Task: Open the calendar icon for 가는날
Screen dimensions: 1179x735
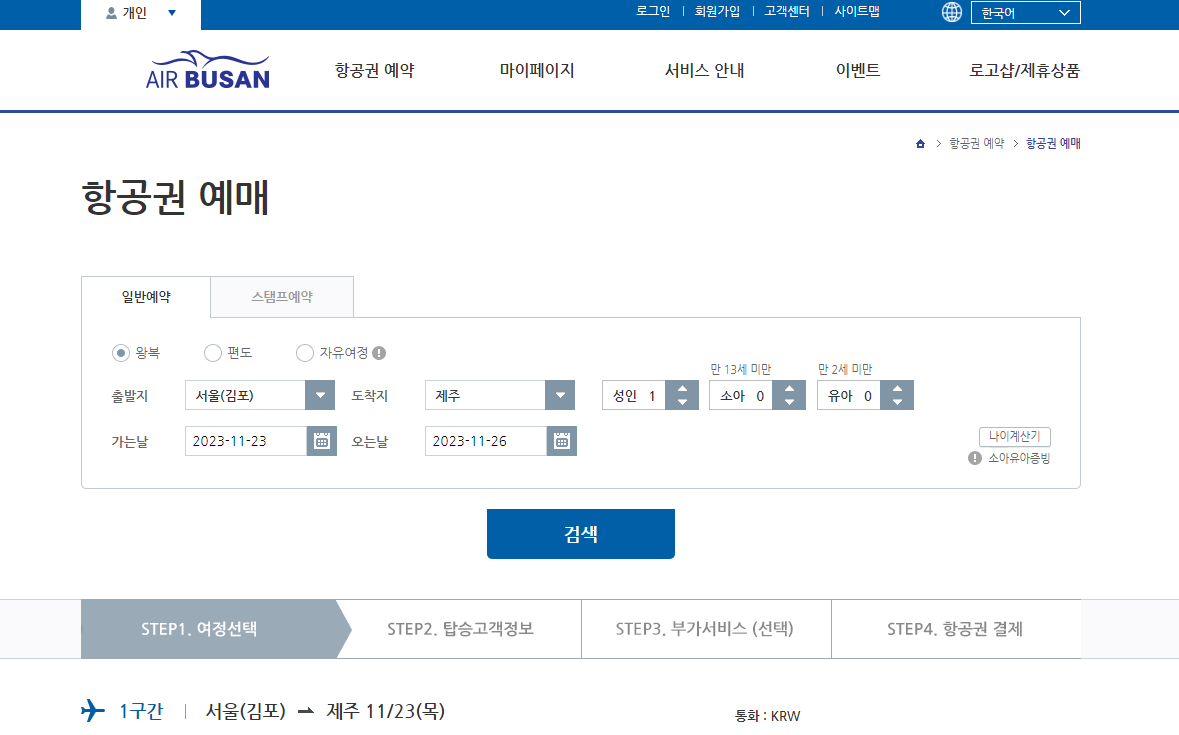Action: pyautogui.click(x=320, y=440)
